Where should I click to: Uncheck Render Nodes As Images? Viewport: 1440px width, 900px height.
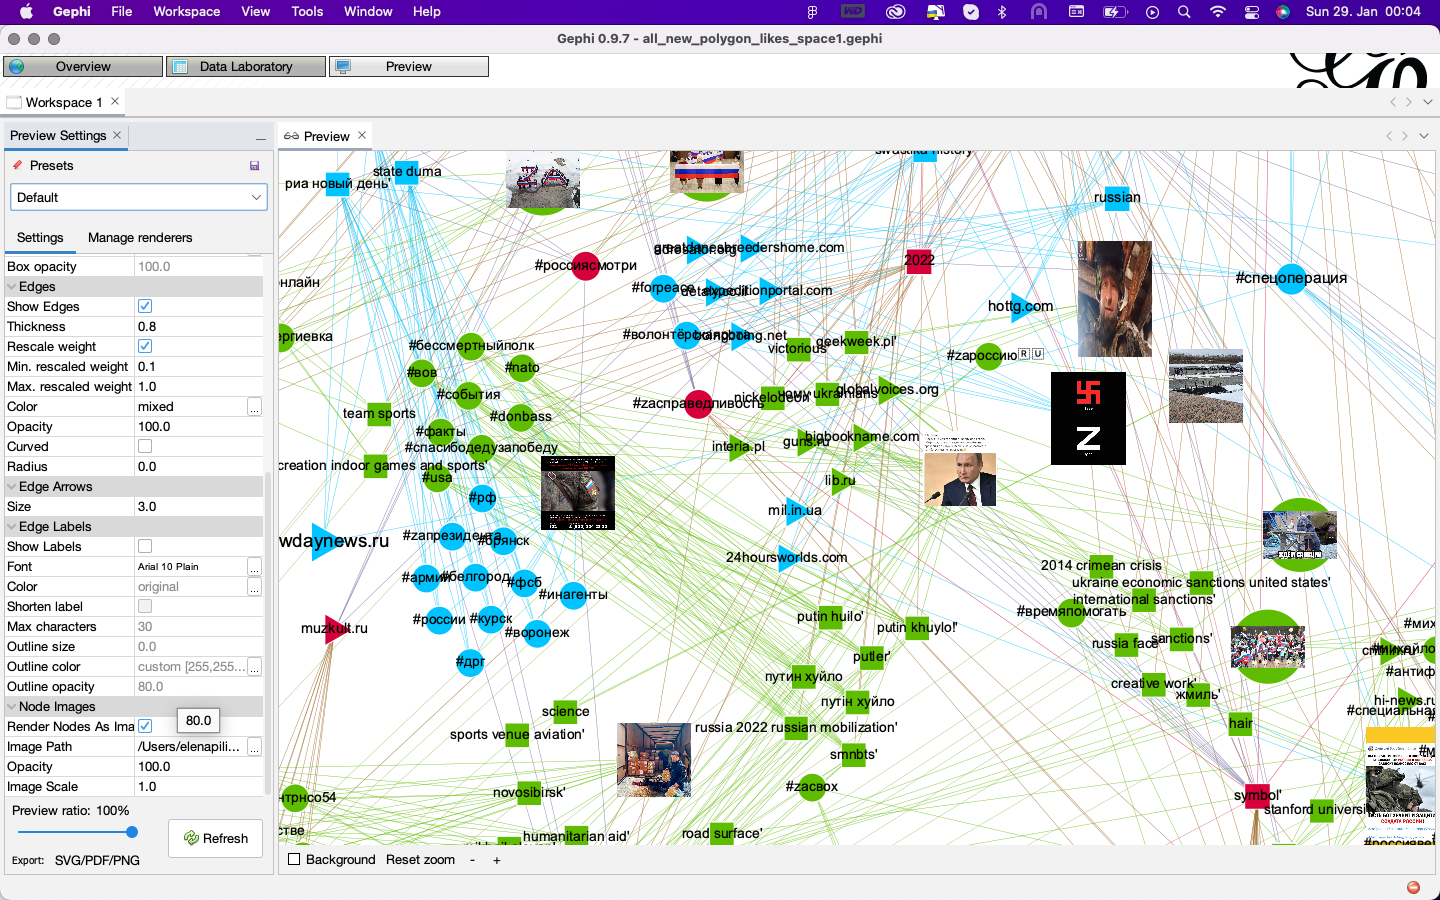[145, 726]
